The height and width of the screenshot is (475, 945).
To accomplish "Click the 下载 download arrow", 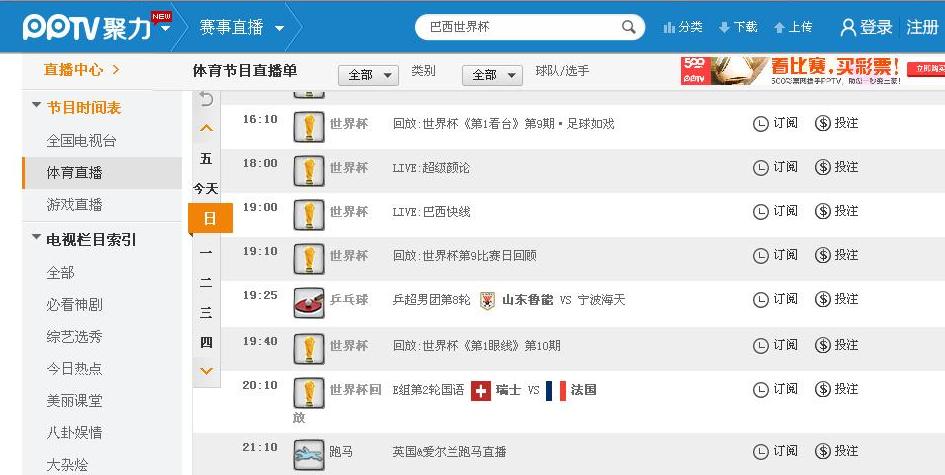I will [724, 27].
